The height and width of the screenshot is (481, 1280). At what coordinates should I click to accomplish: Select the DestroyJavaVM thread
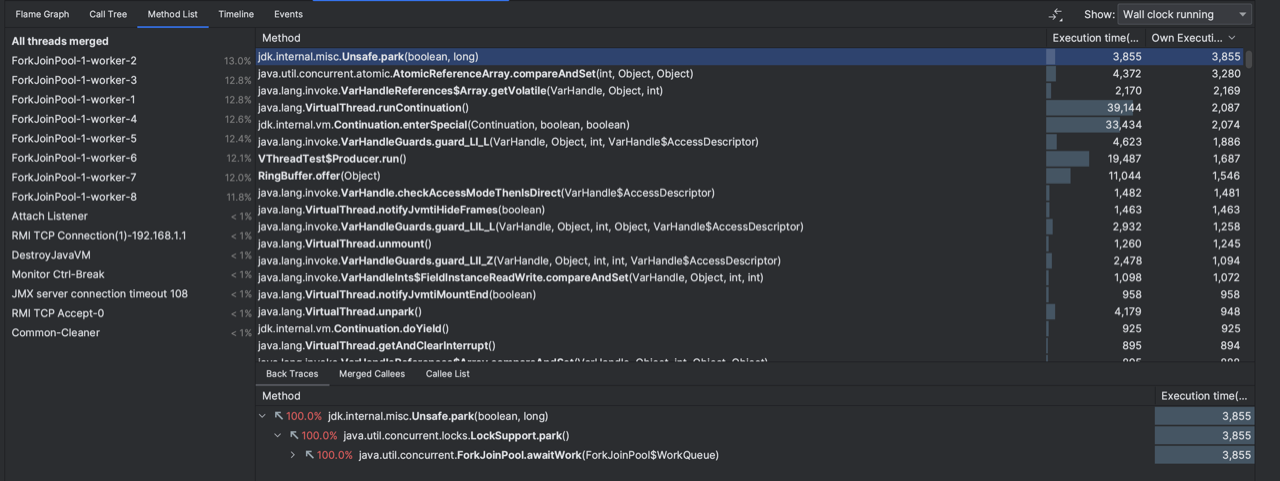[x=51, y=255]
